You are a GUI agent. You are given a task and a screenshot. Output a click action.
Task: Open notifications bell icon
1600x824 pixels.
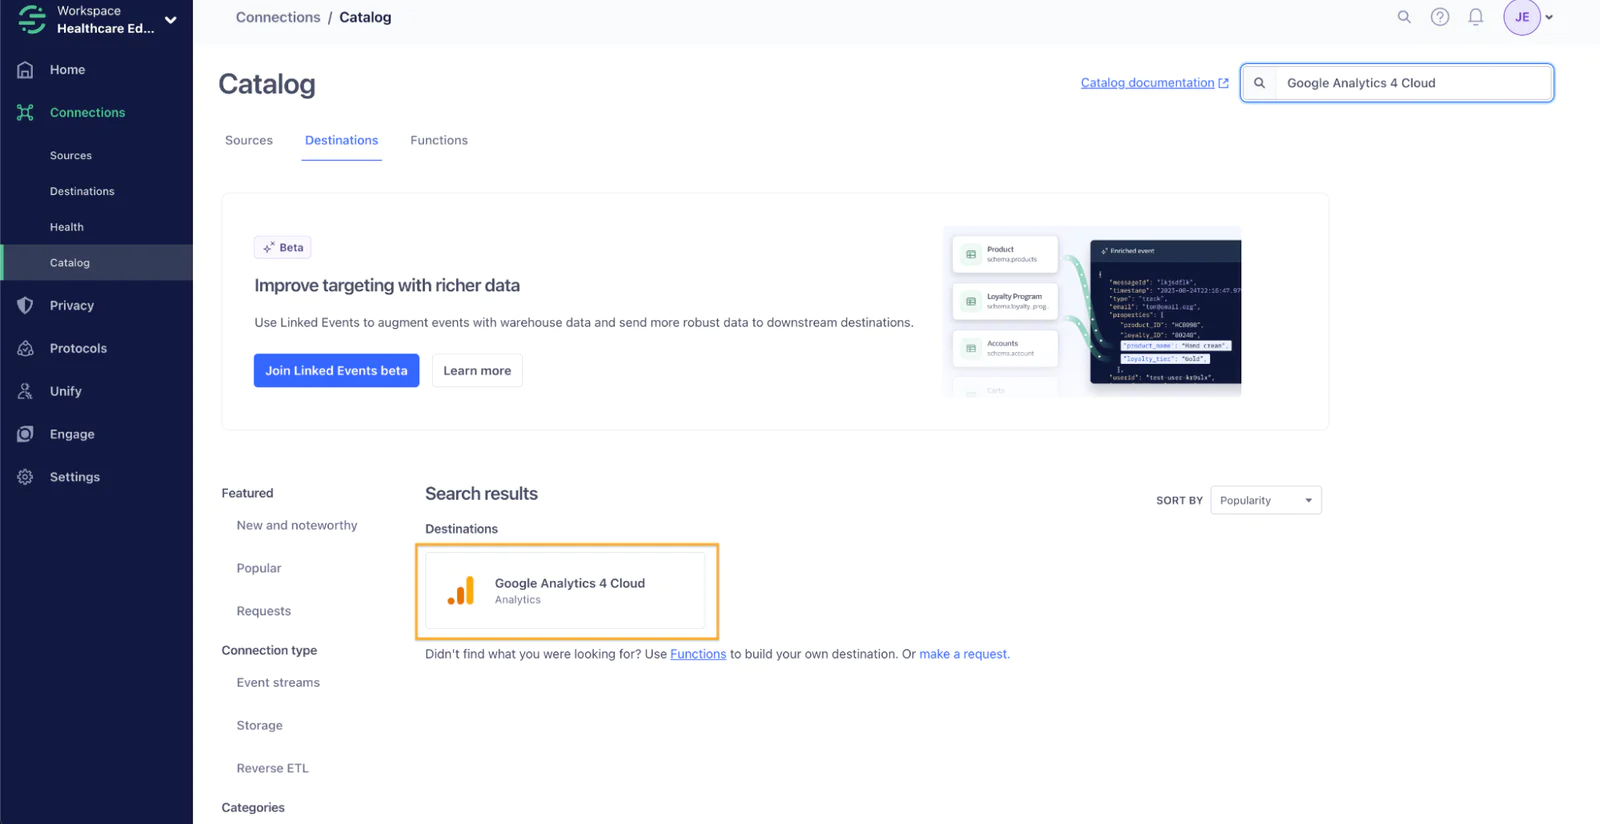click(x=1475, y=17)
